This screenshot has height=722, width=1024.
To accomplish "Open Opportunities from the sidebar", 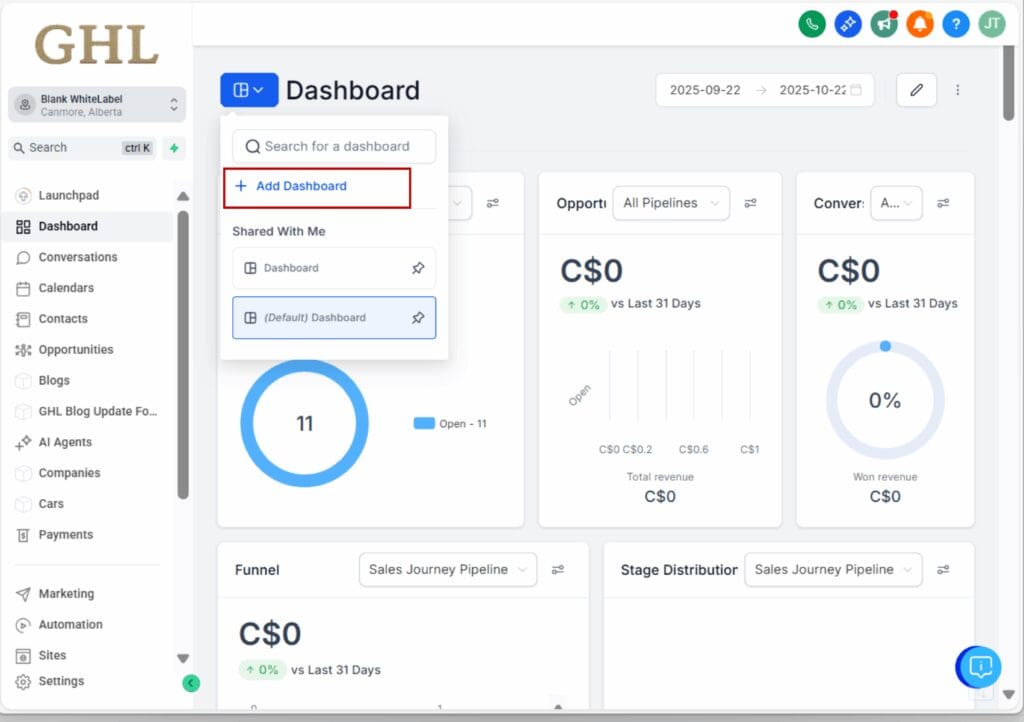I will tap(76, 350).
